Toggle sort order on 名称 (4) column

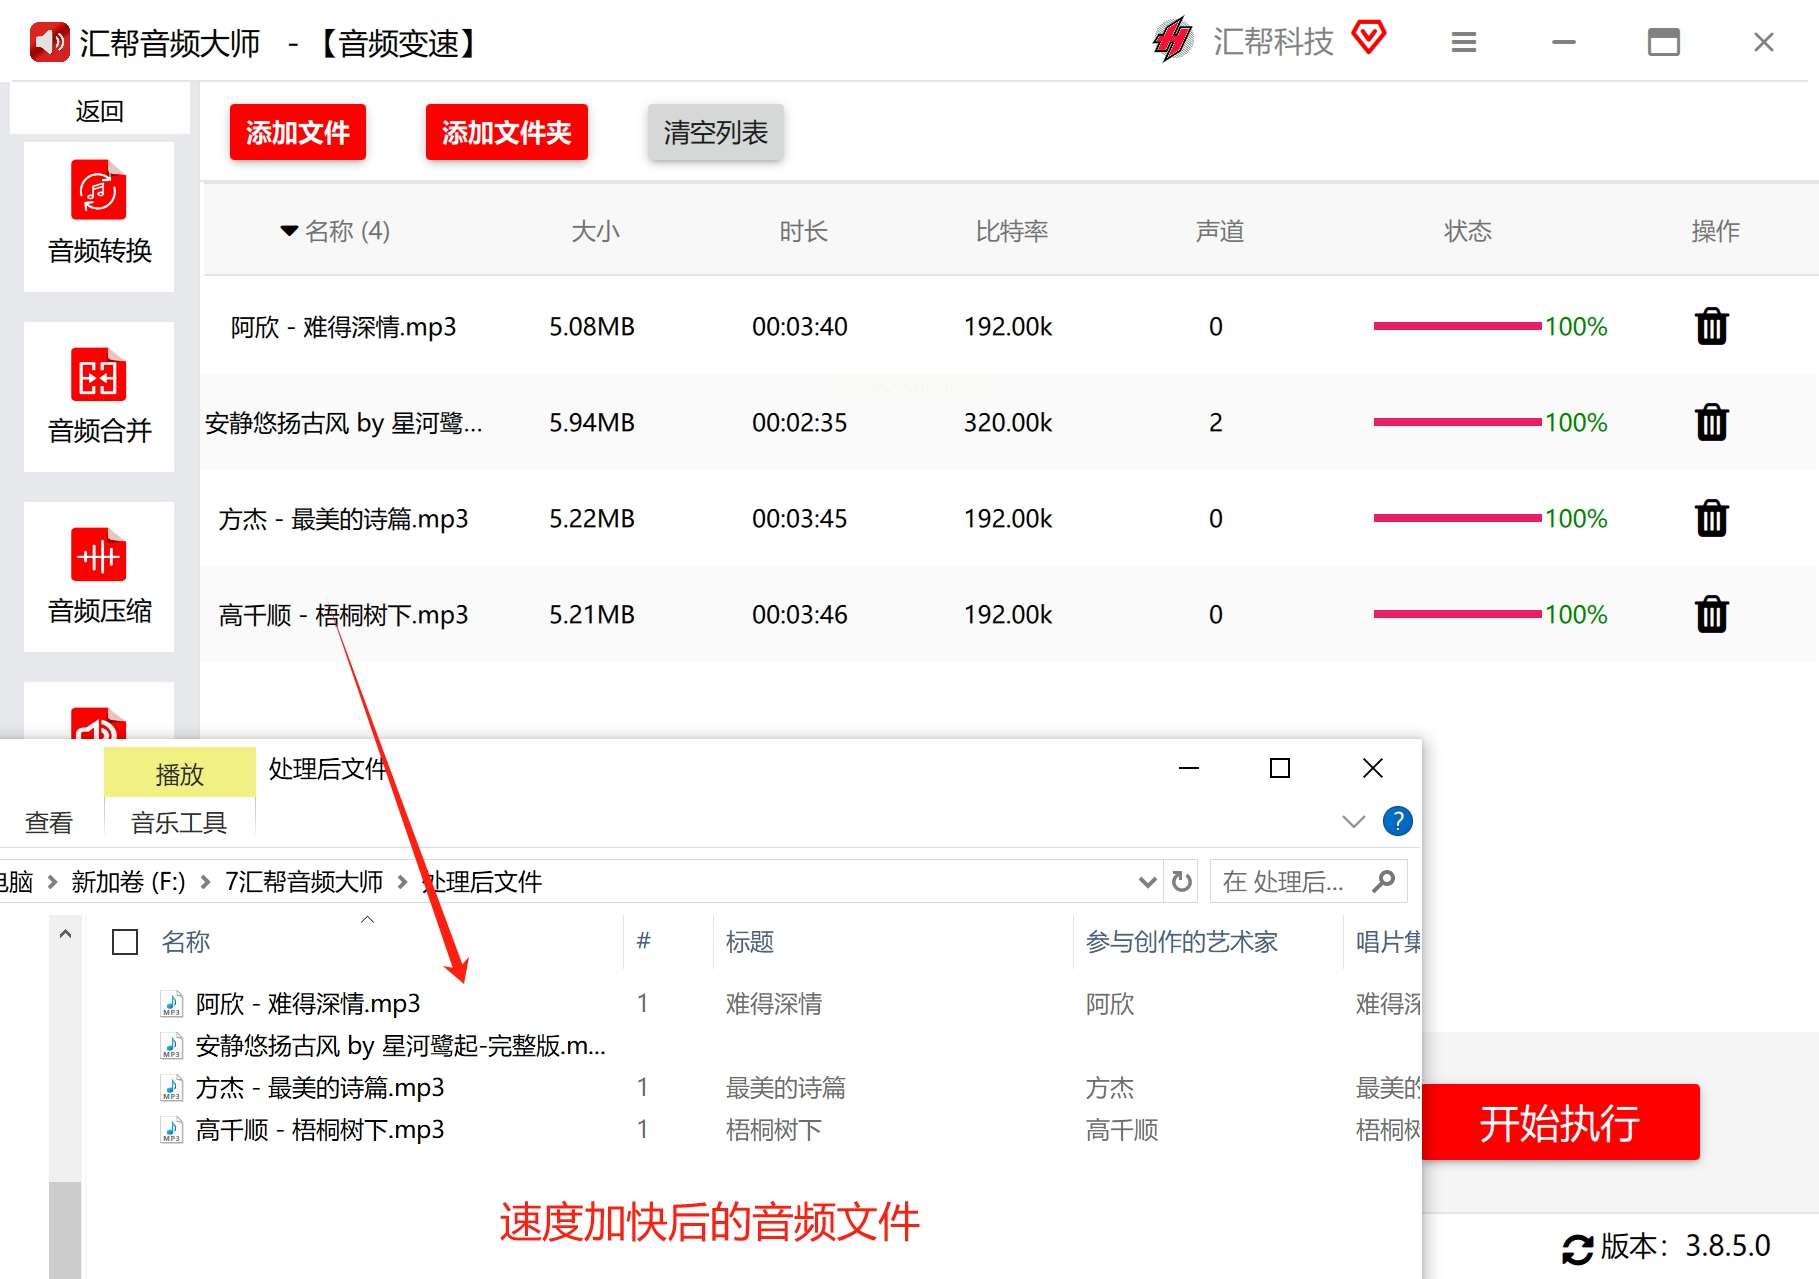tap(336, 231)
